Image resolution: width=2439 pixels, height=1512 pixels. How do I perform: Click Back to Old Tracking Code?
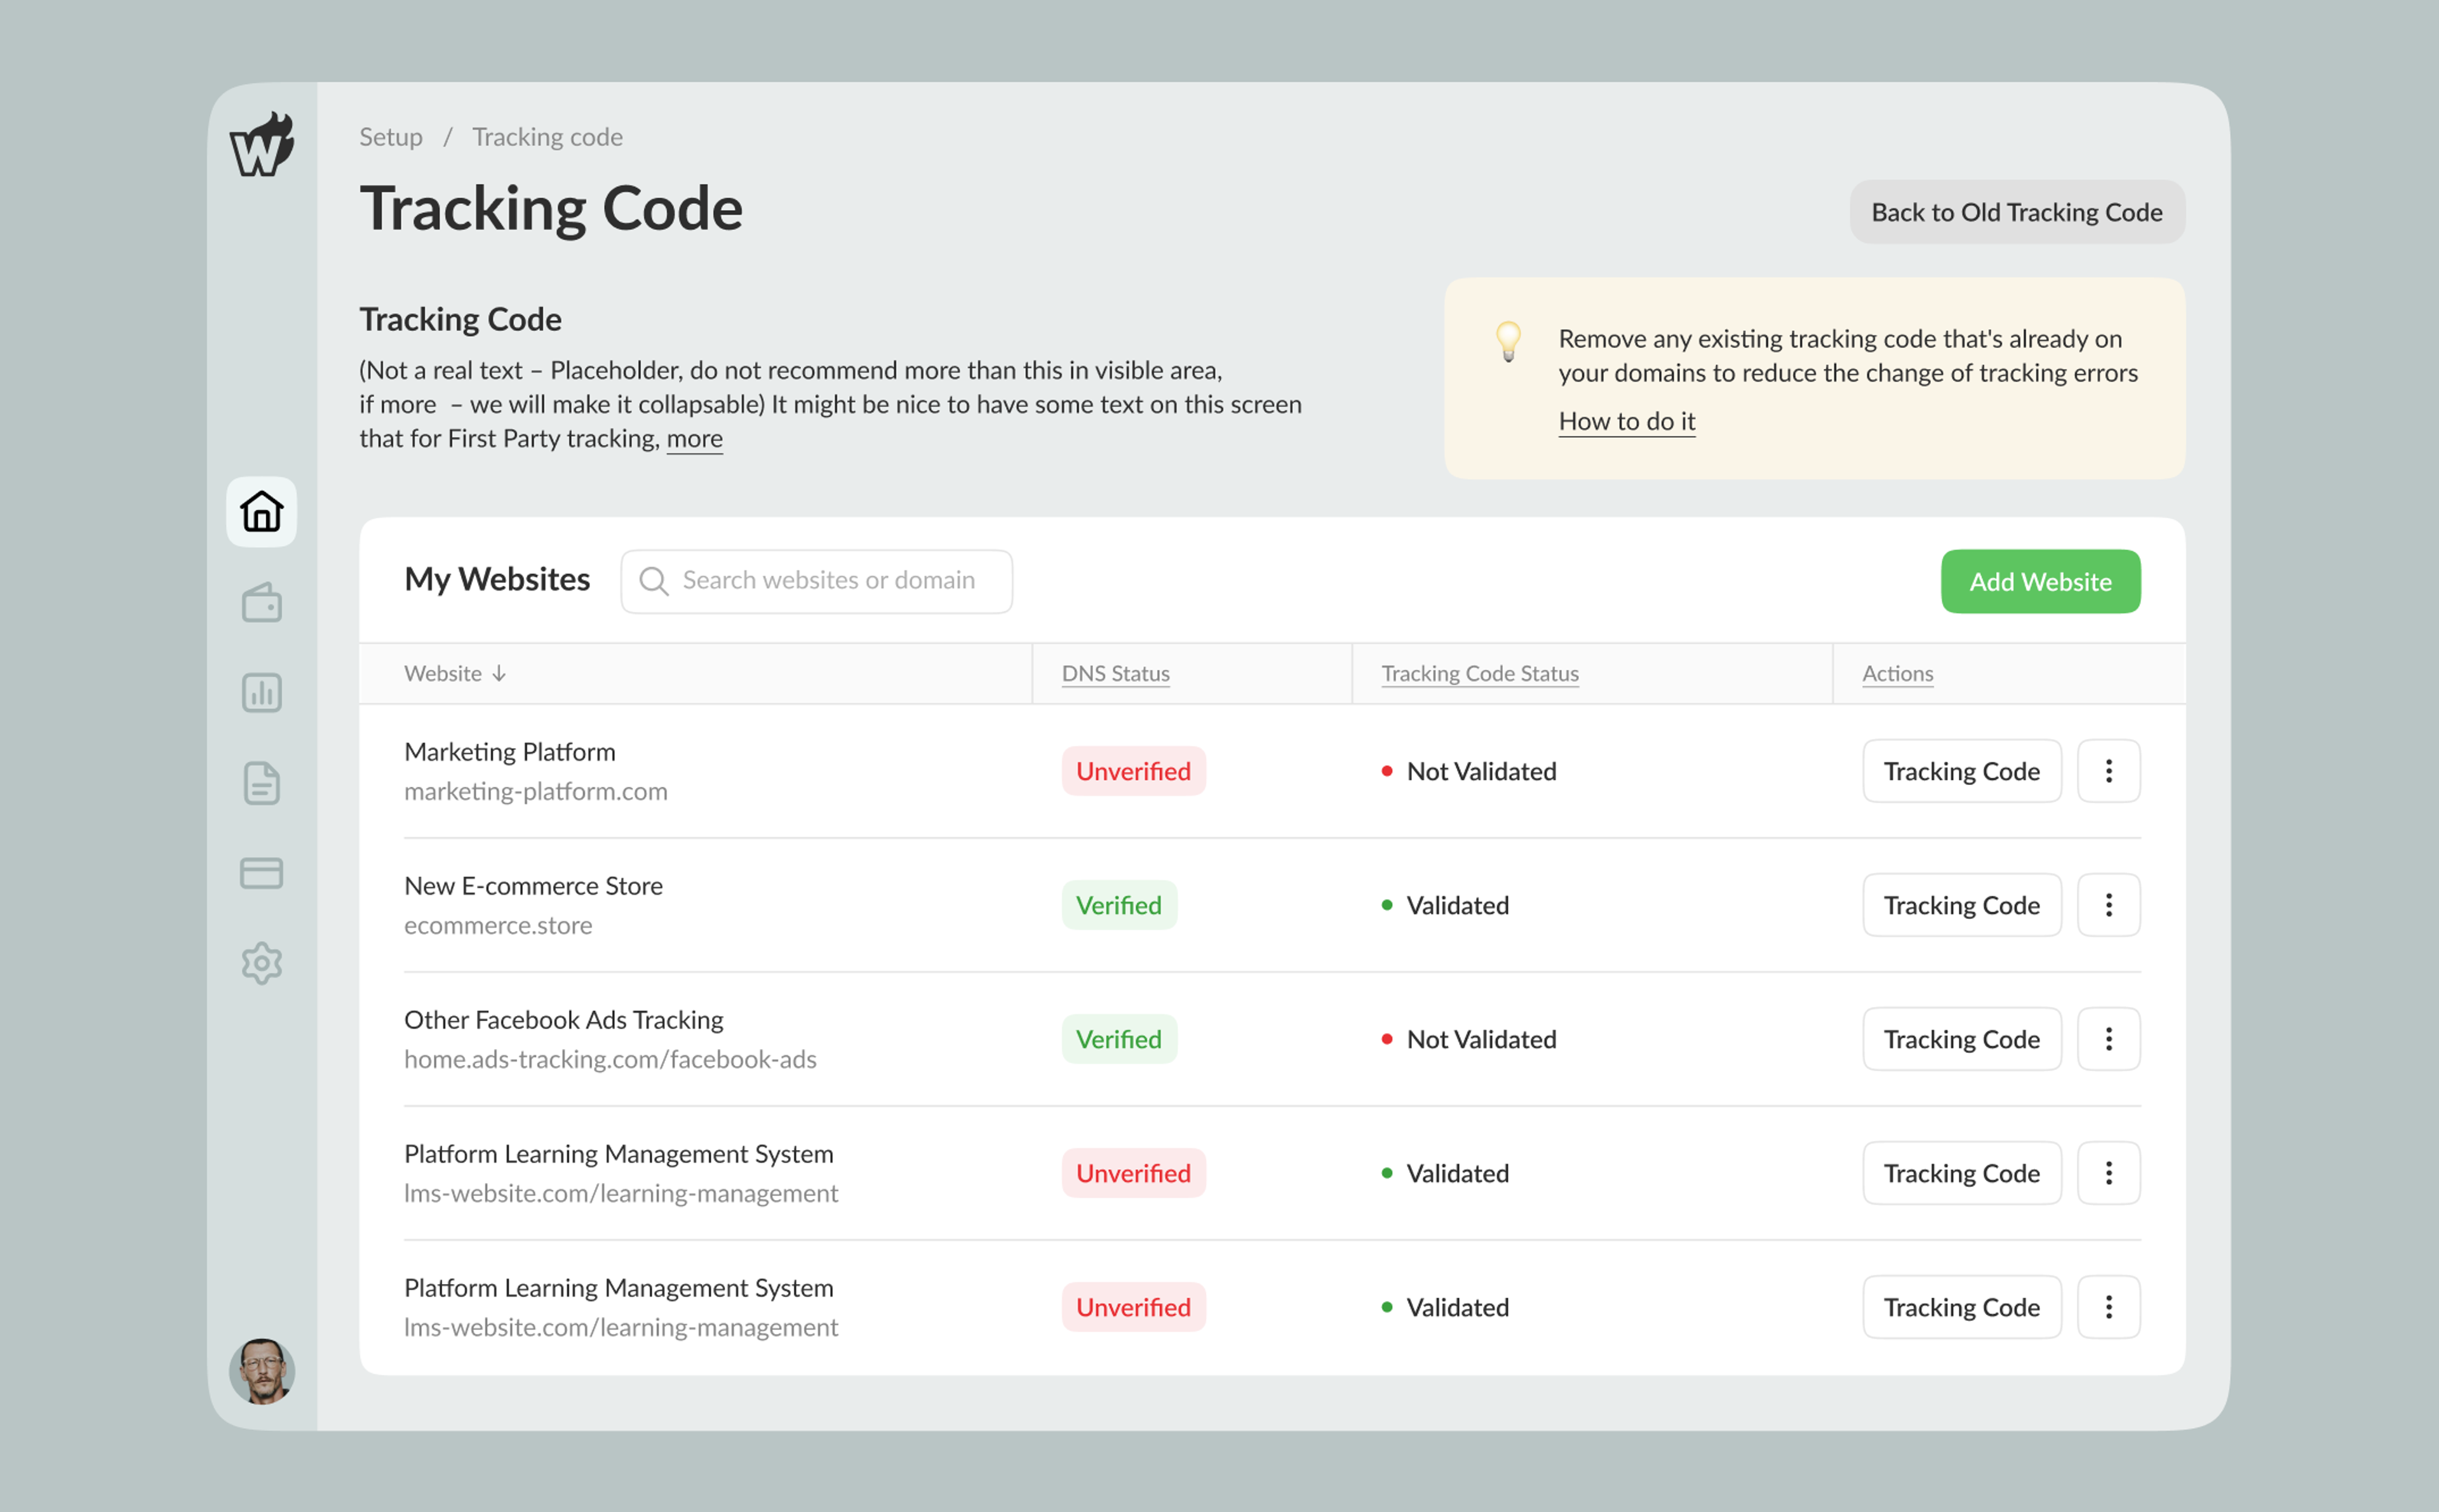point(2017,212)
